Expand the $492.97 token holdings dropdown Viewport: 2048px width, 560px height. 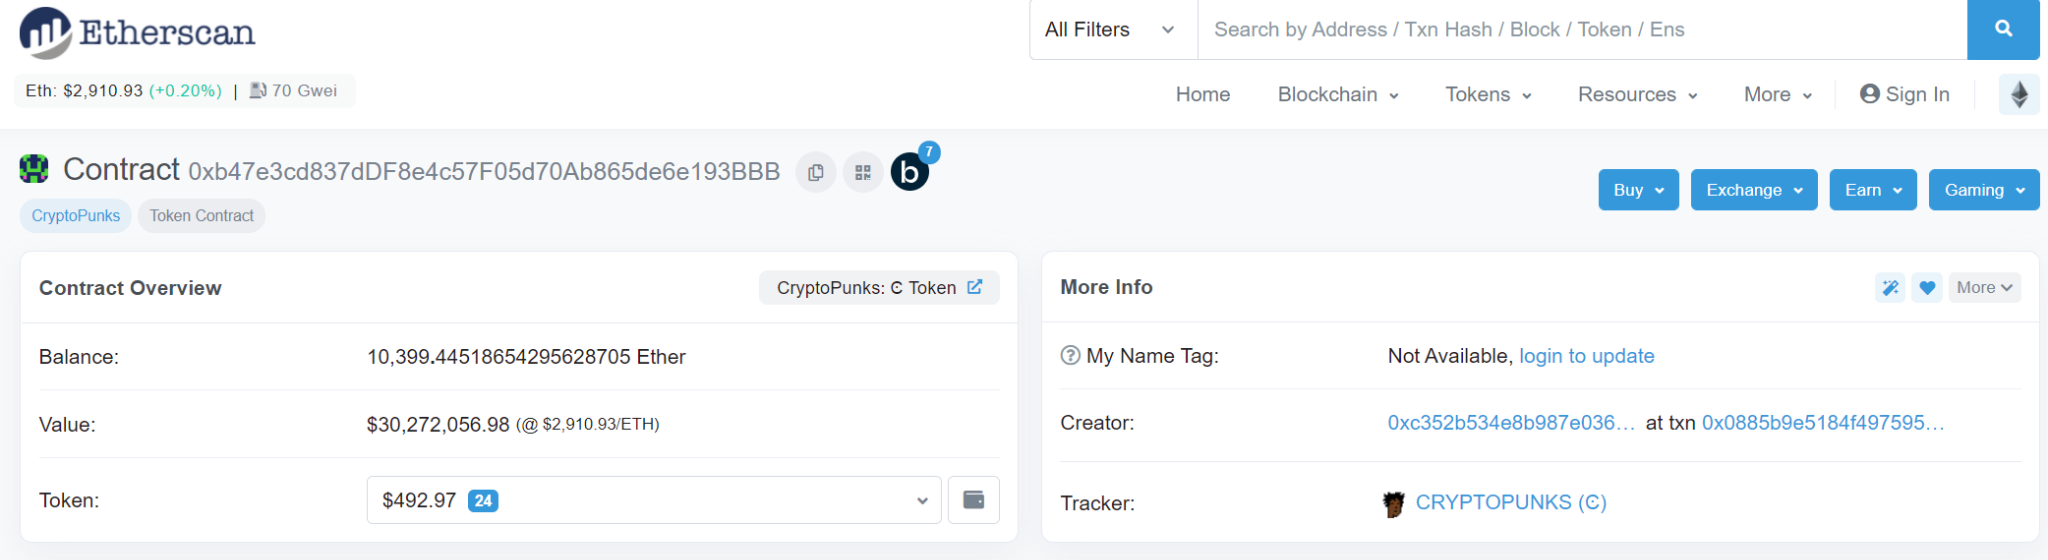654,500
